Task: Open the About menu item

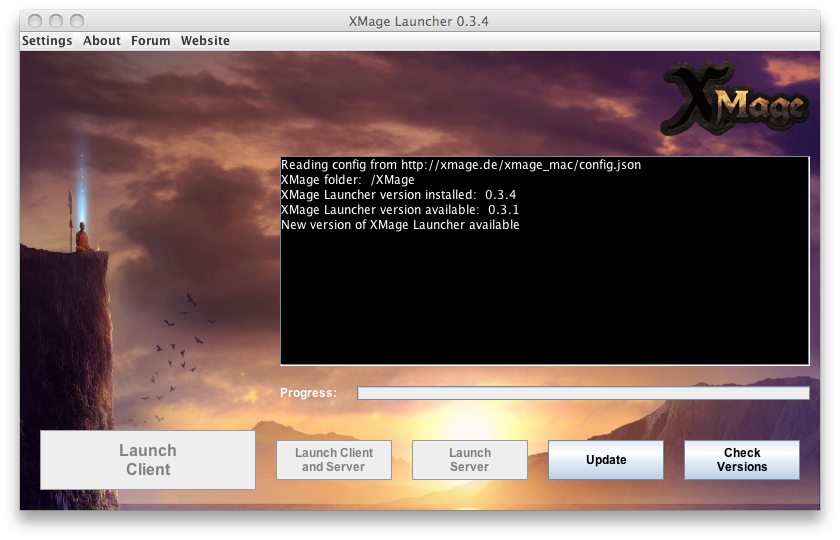Action: [102, 41]
